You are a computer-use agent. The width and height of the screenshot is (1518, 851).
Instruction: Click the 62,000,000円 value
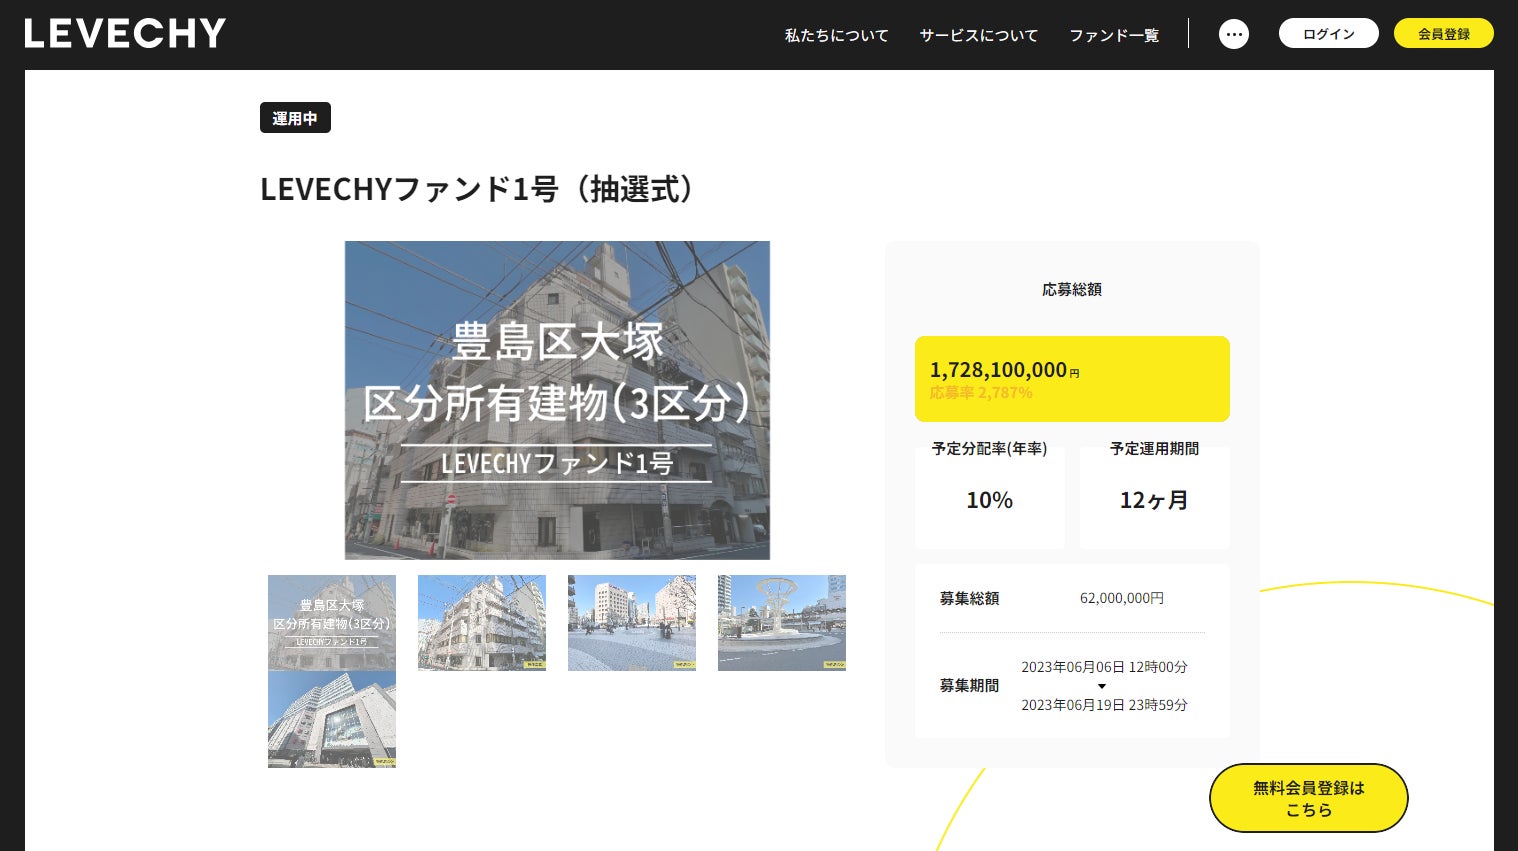click(1122, 598)
